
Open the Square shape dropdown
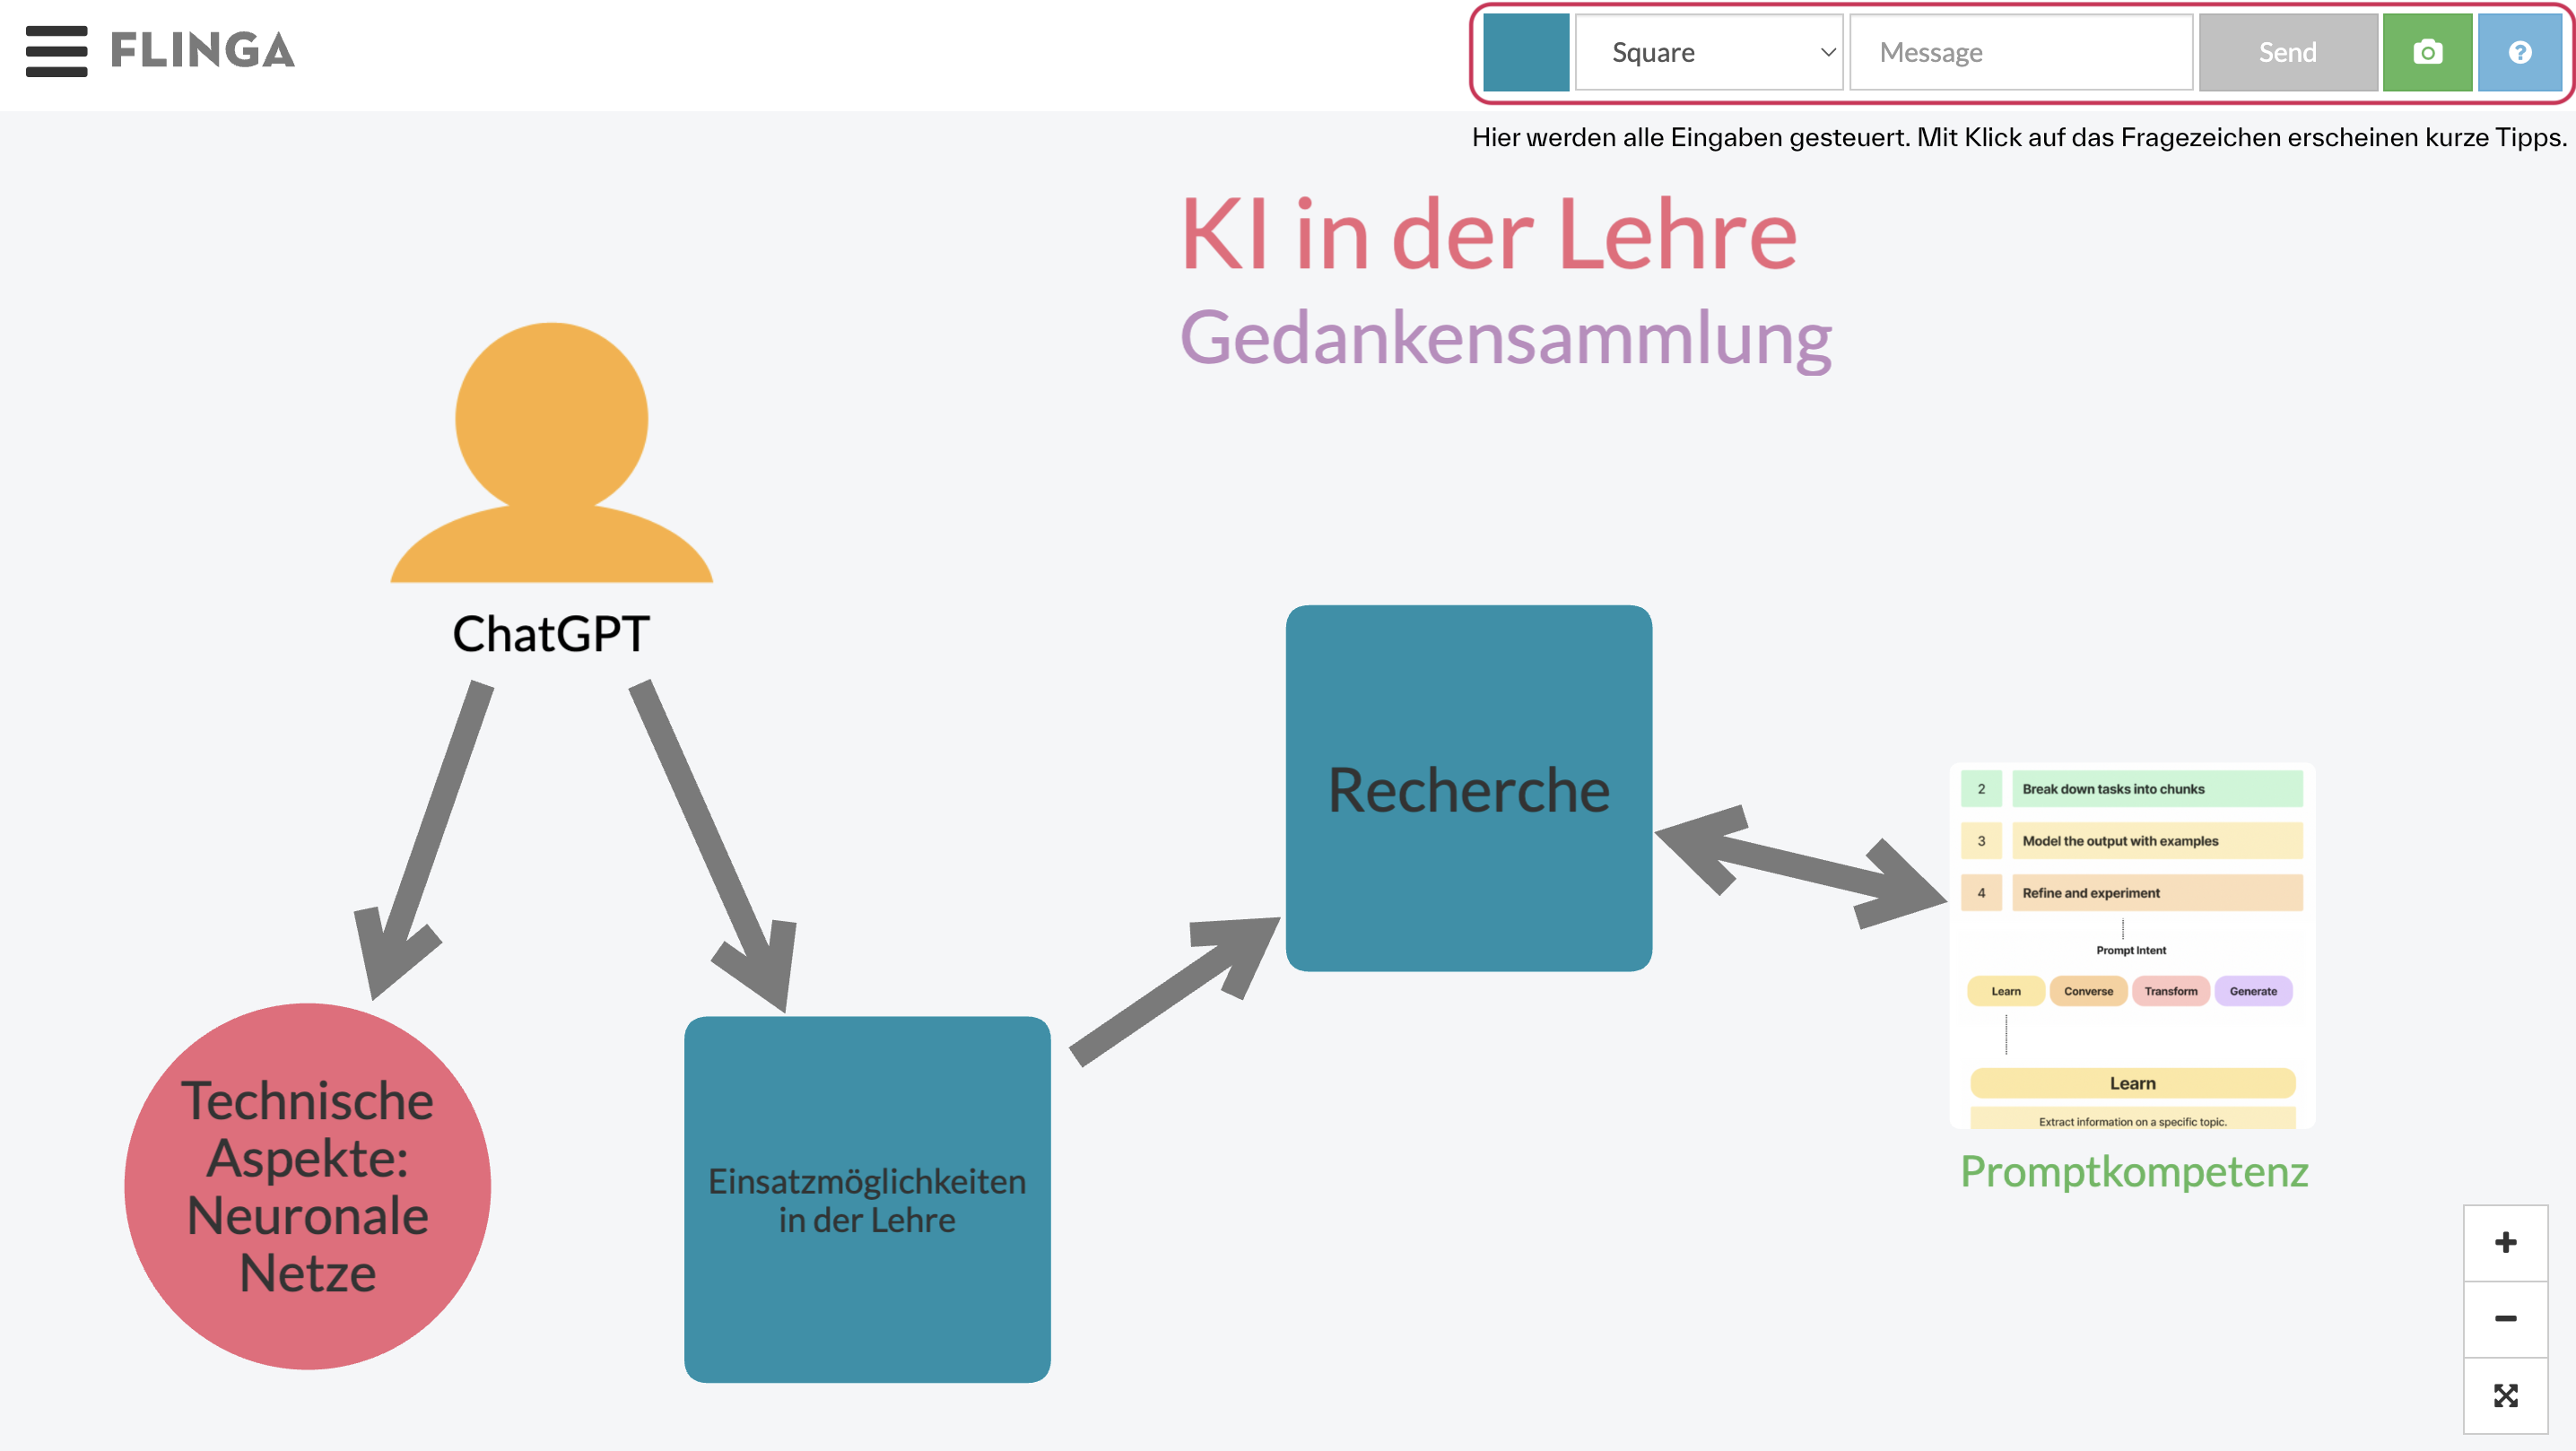[x=1709, y=52]
